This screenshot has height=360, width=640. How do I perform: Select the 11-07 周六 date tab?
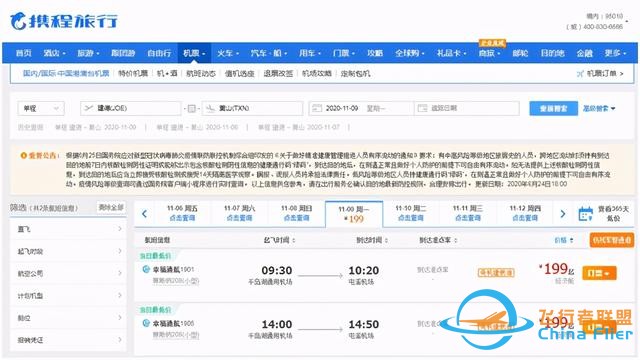[x=239, y=213]
